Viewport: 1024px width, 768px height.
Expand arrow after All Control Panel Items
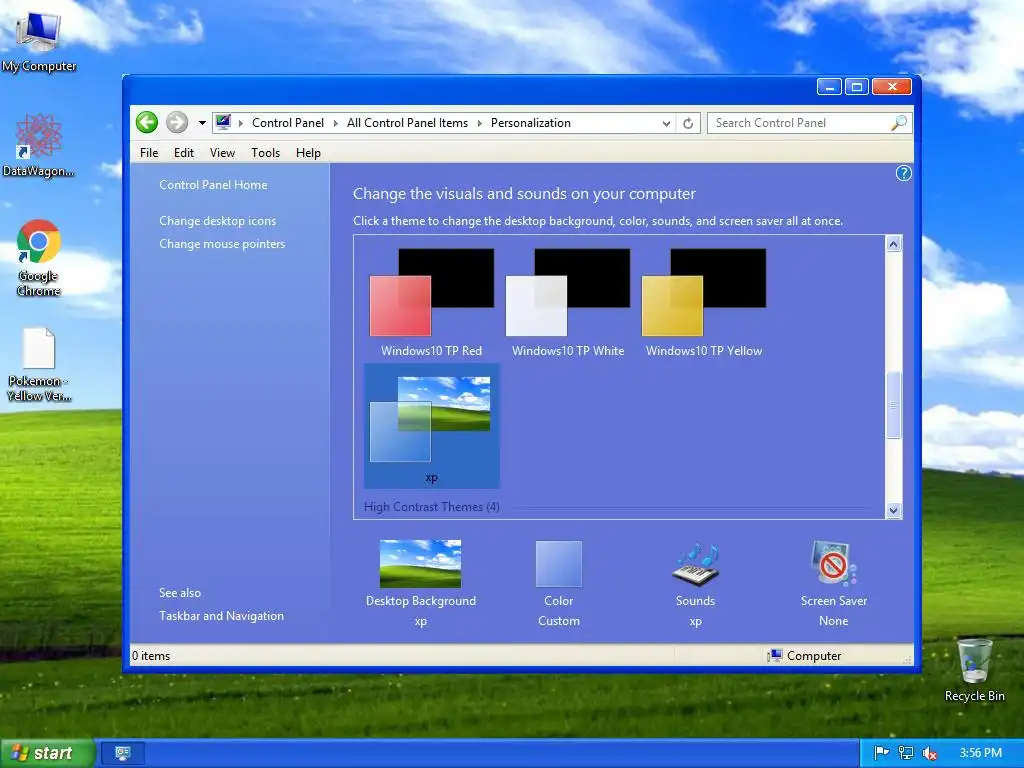479,123
